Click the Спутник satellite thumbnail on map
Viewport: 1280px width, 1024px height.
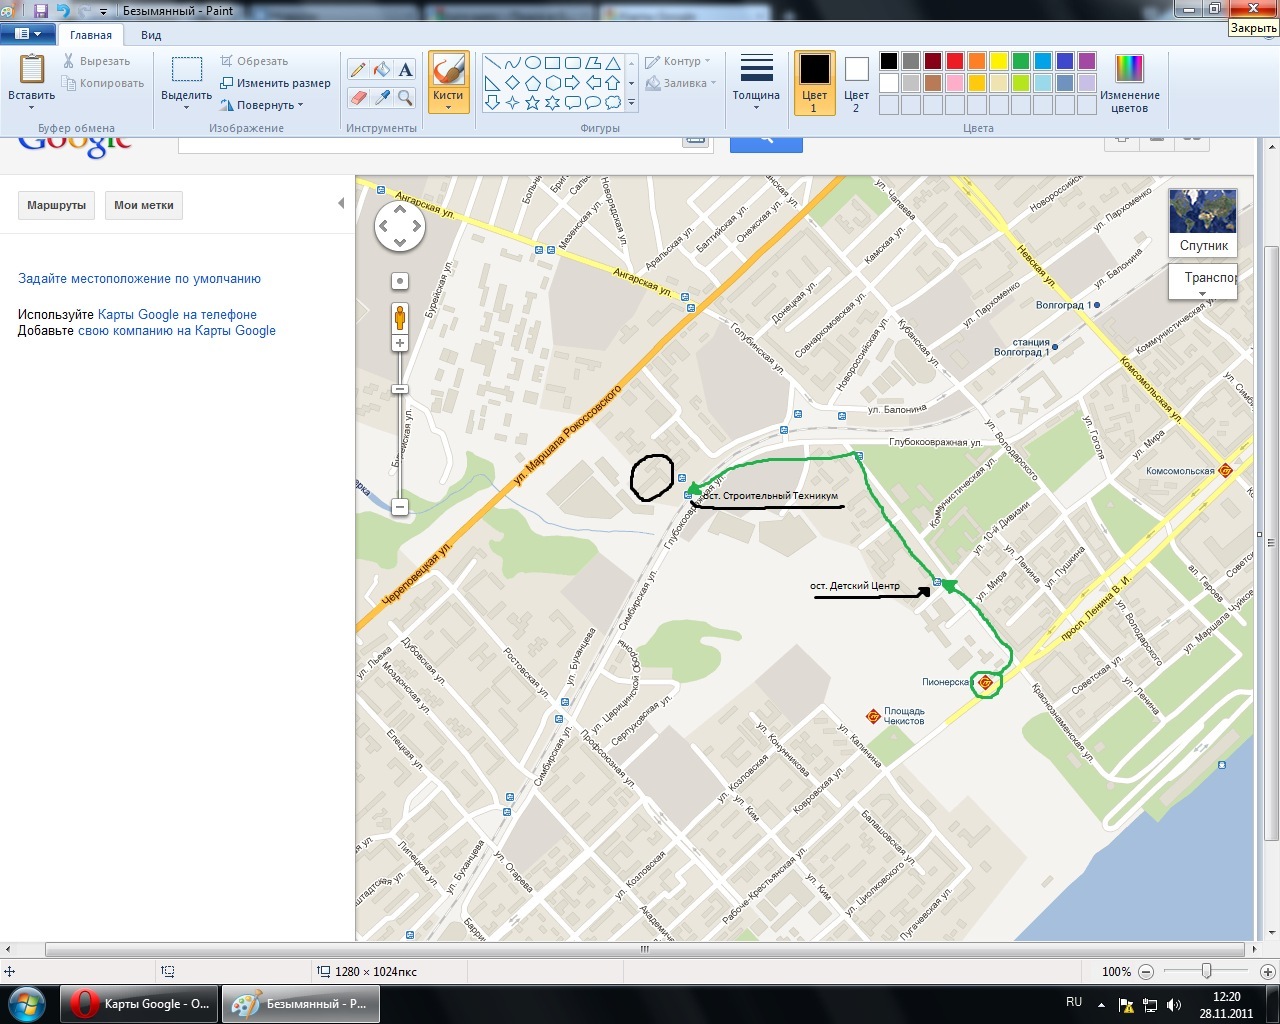click(1203, 223)
